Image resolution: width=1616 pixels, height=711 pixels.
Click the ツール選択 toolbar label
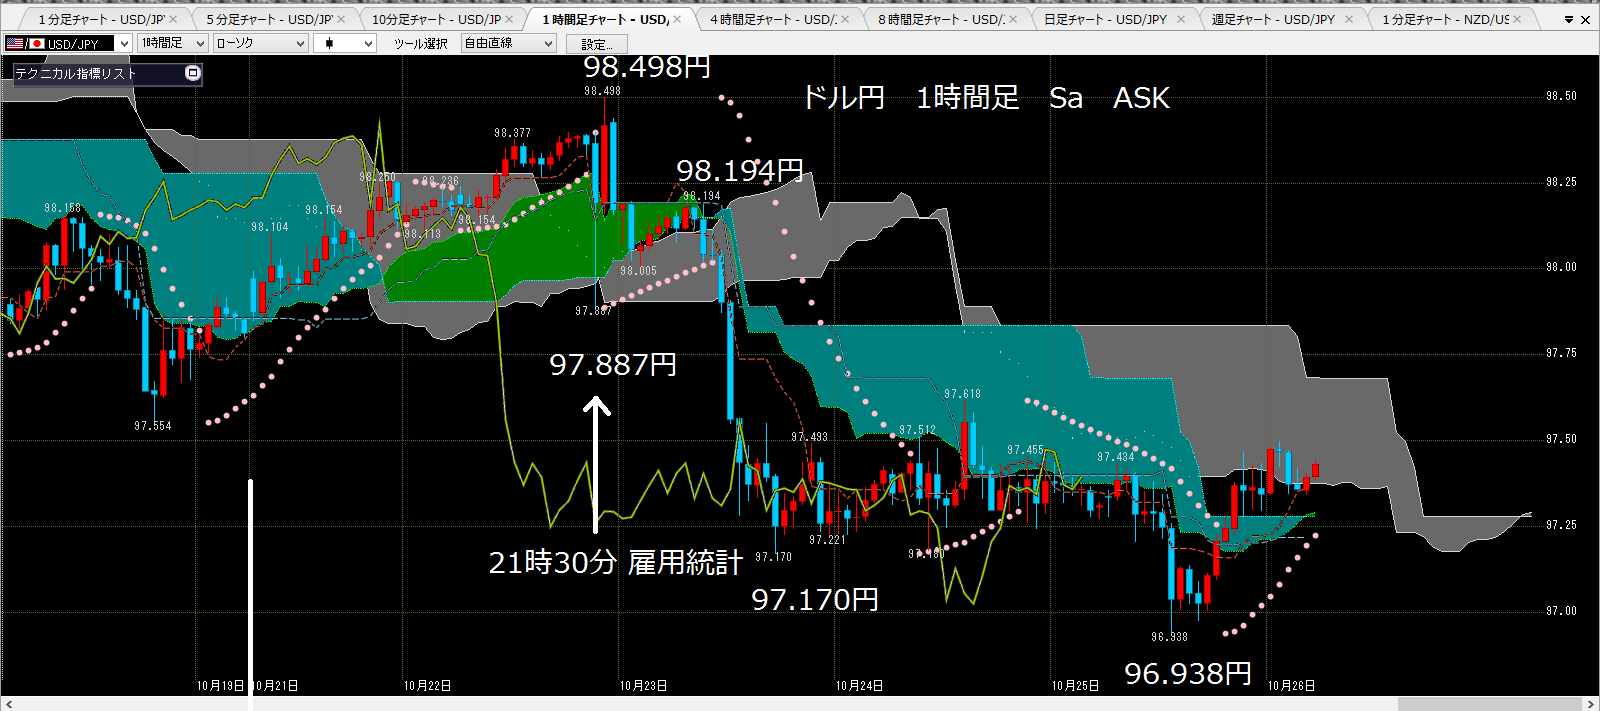[x=421, y=44]
